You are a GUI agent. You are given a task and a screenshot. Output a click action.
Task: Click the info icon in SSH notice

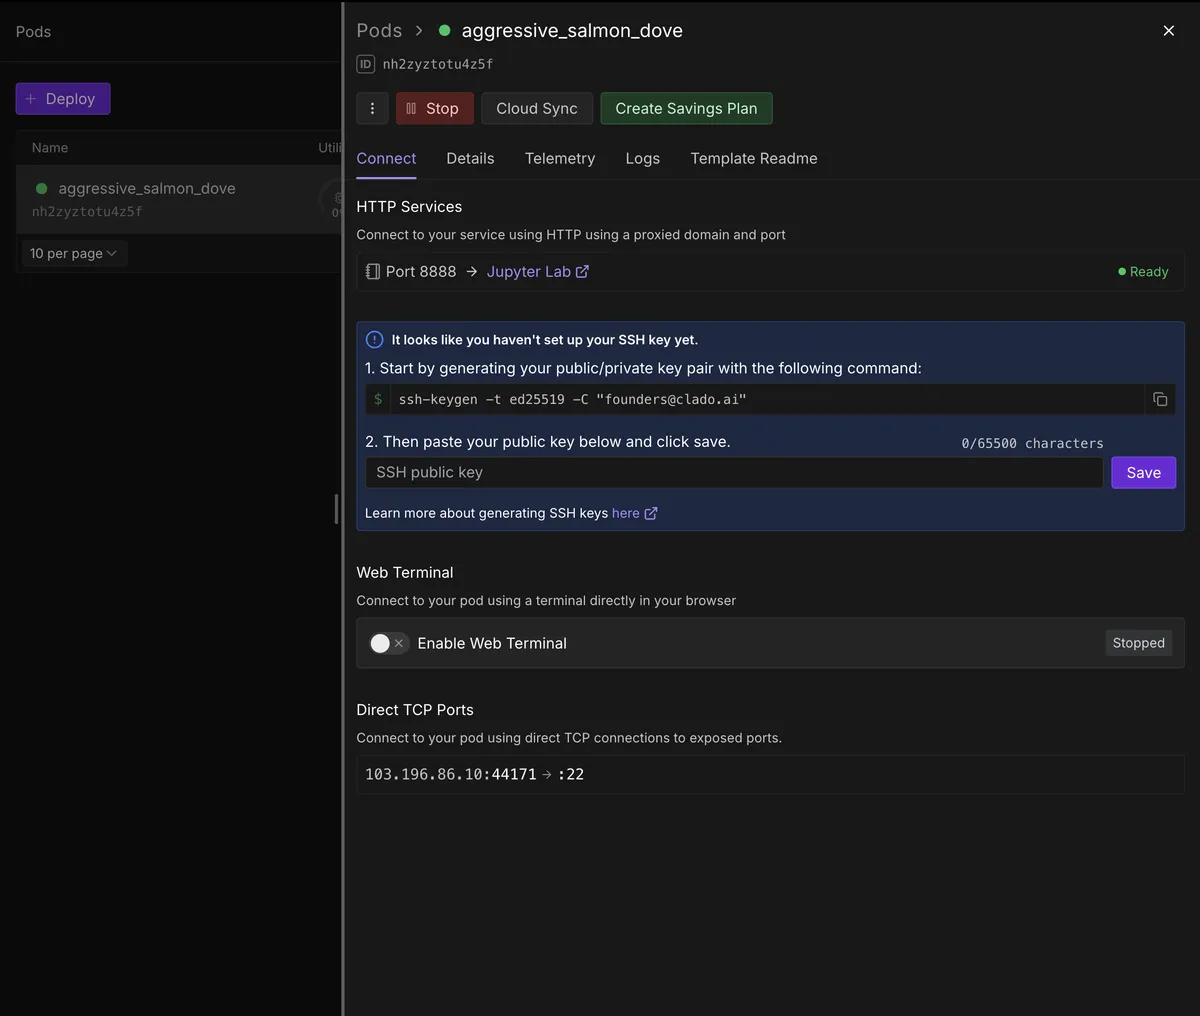(375, 340)
